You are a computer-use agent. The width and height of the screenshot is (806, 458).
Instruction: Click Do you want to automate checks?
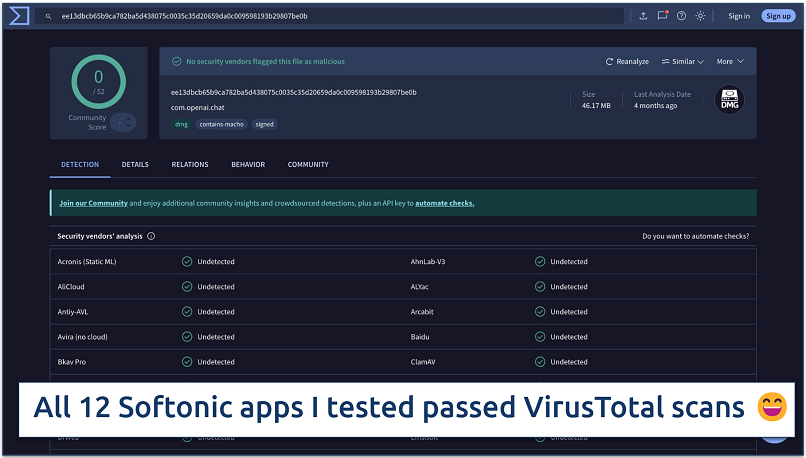pyautogui.click(x=695, y=236)
